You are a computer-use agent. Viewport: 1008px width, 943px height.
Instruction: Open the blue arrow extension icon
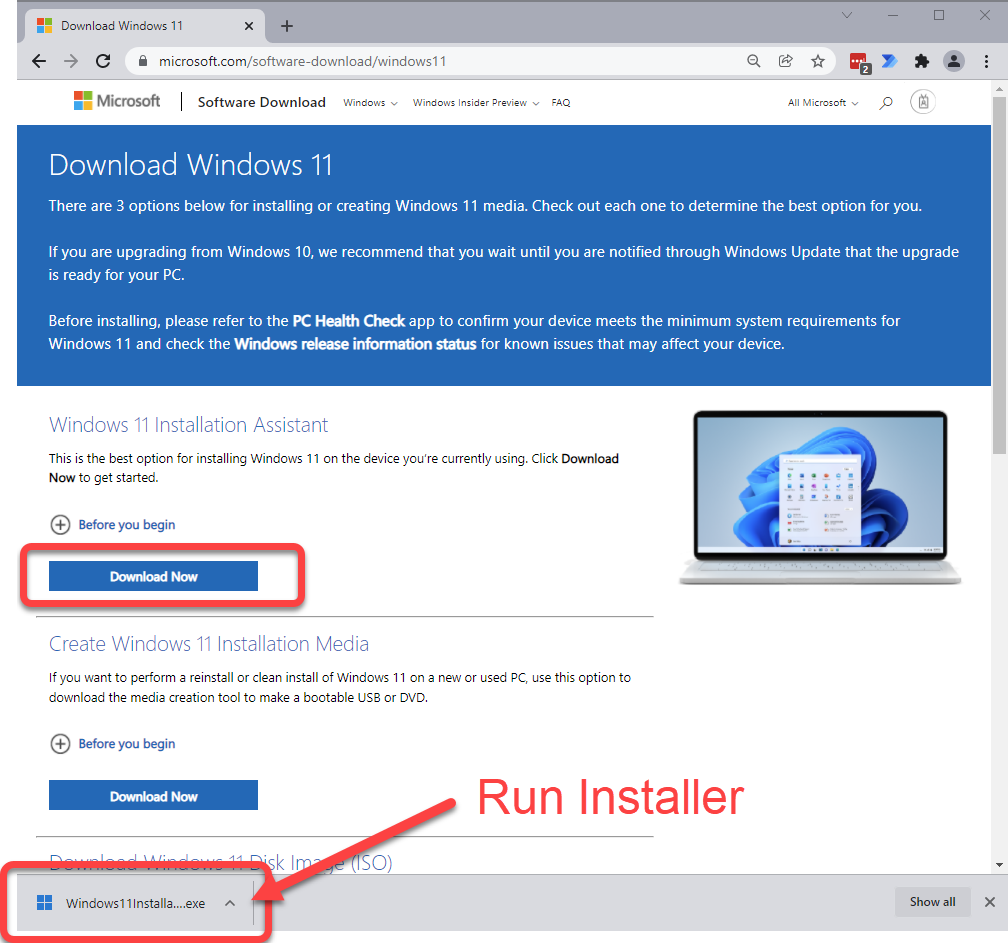coord(890,61)
